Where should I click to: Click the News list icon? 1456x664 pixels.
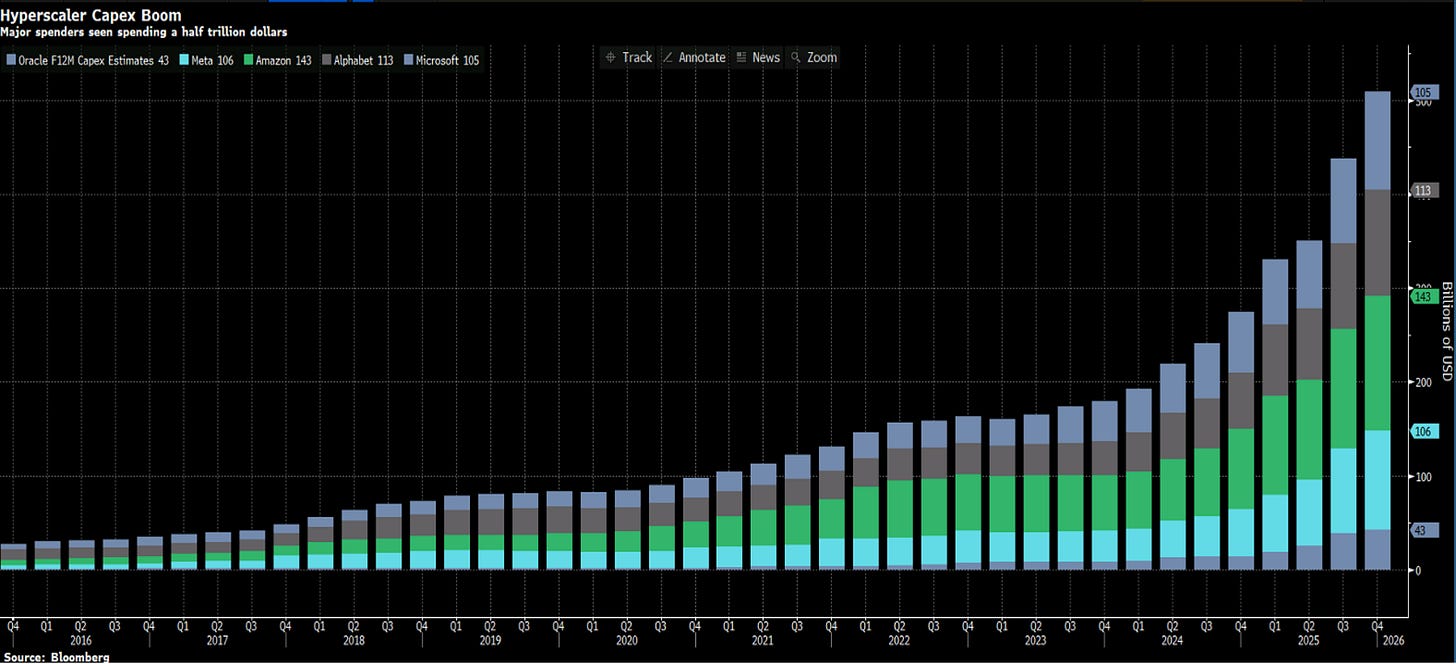(x=741, y=58)
